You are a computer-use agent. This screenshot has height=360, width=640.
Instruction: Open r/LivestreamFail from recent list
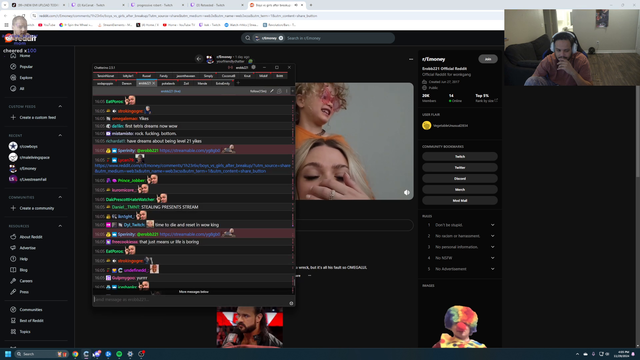click(x=33, y=180)
